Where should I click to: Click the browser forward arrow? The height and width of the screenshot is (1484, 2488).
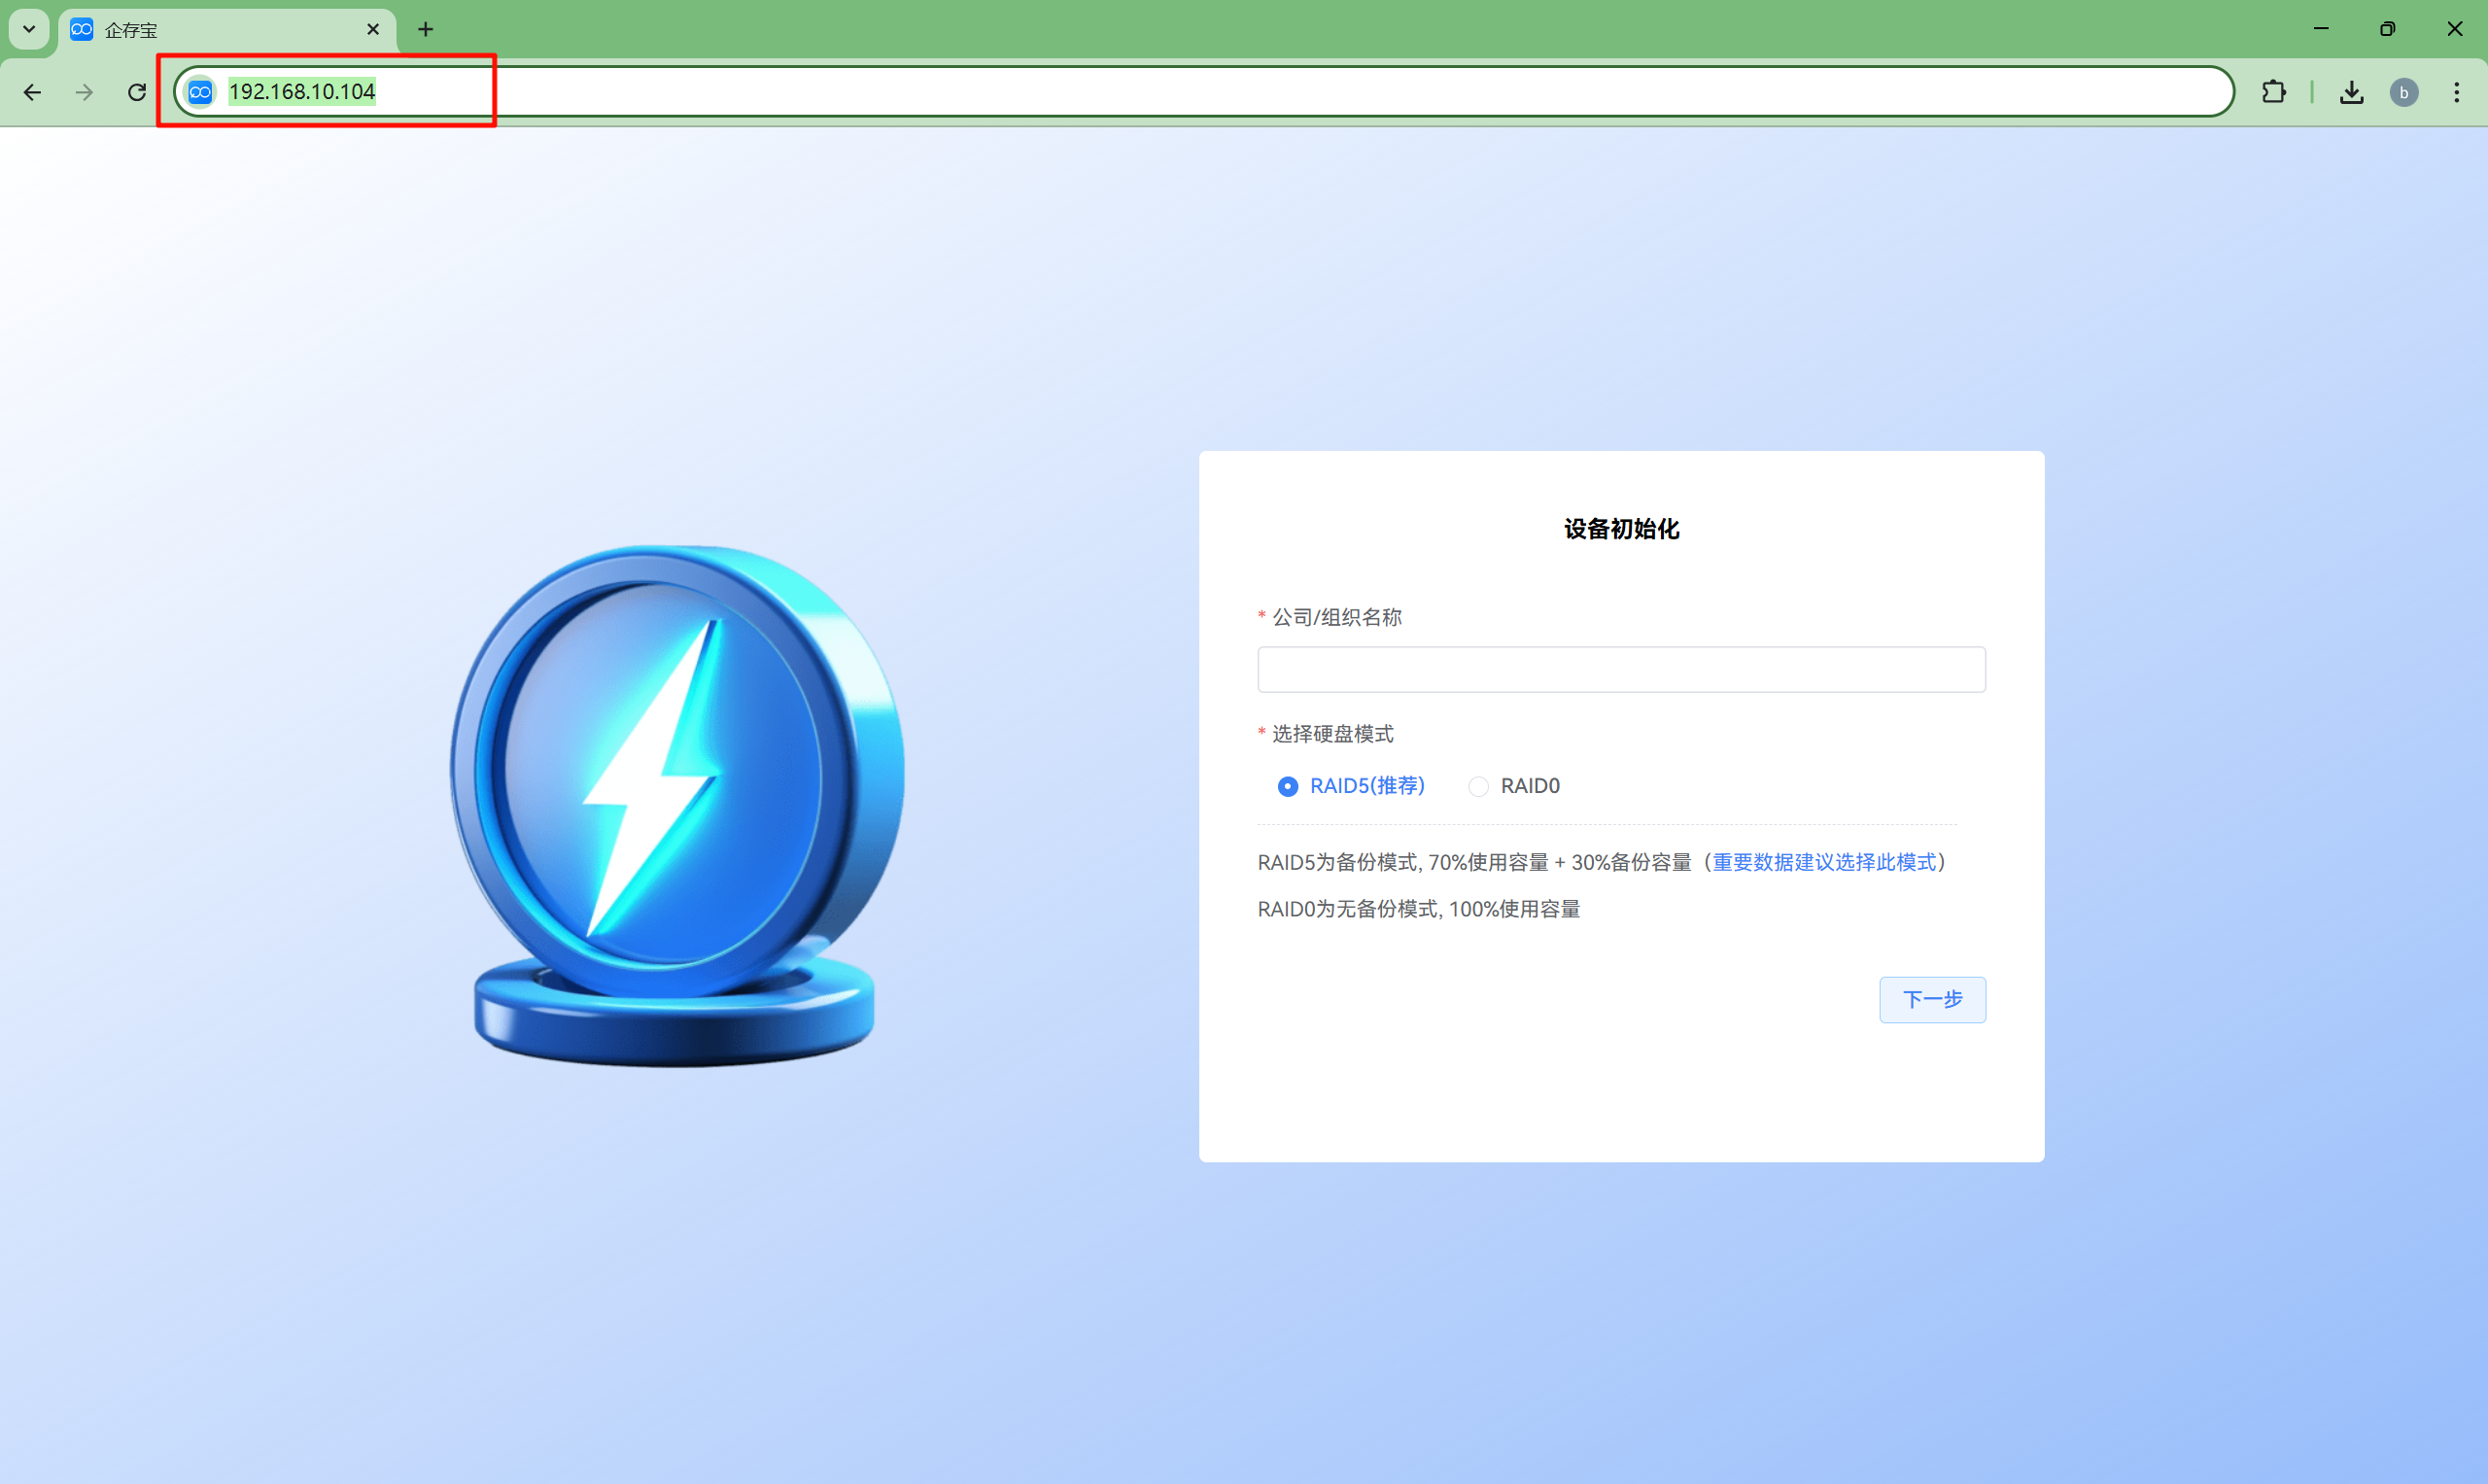pos(85,92)
